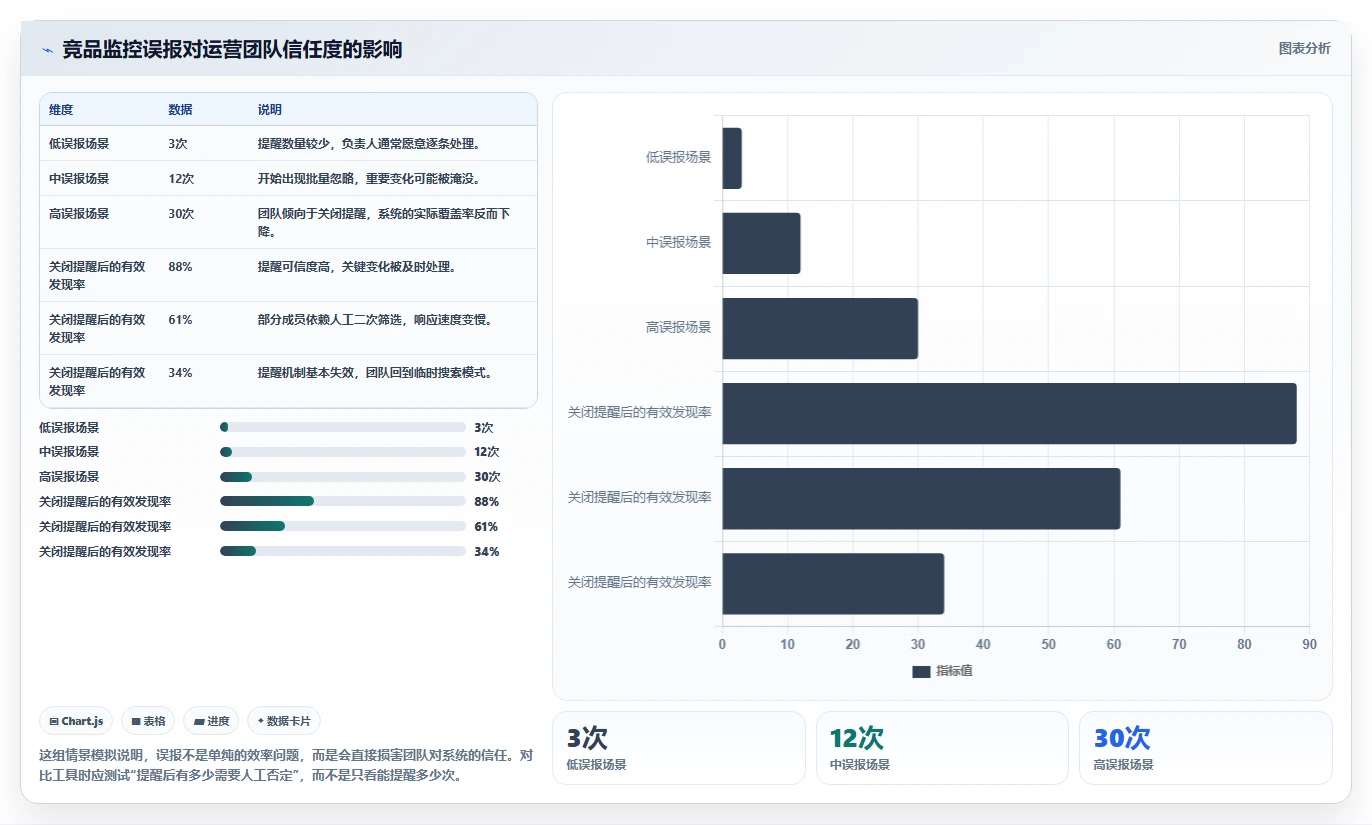The height and width of the screenshot is (825, 1372).
Task: Click the 高误报场景 y-axis label in the chart
Action: tap(678, 328)
